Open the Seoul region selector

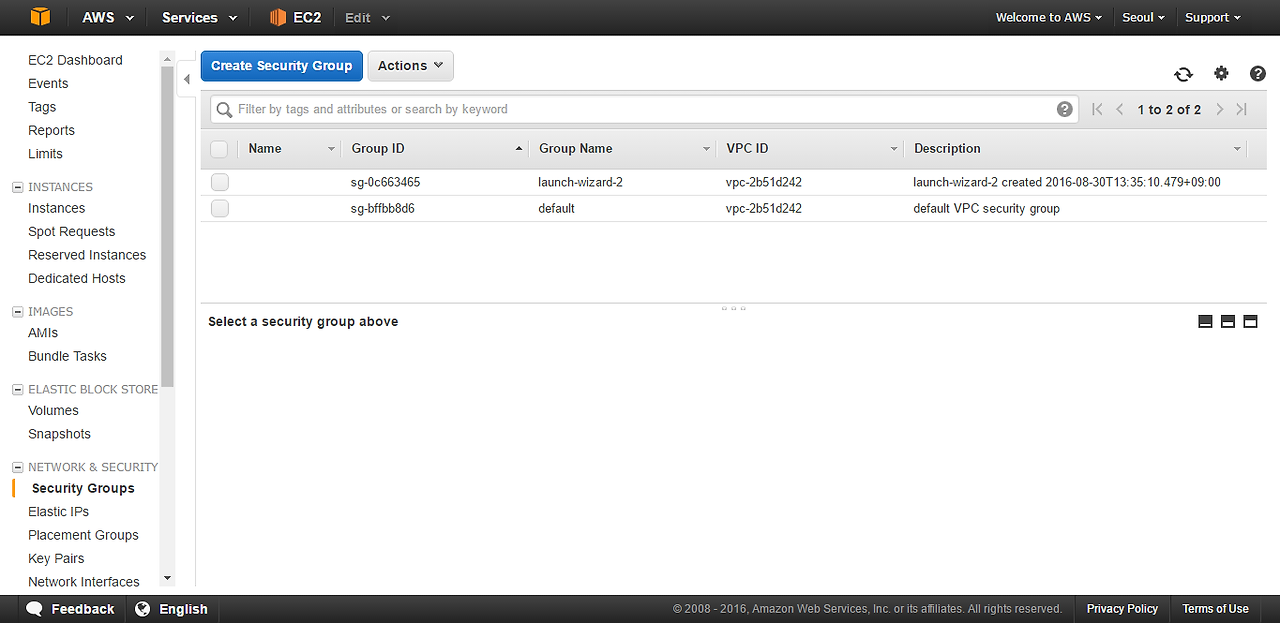[1143, 17]
